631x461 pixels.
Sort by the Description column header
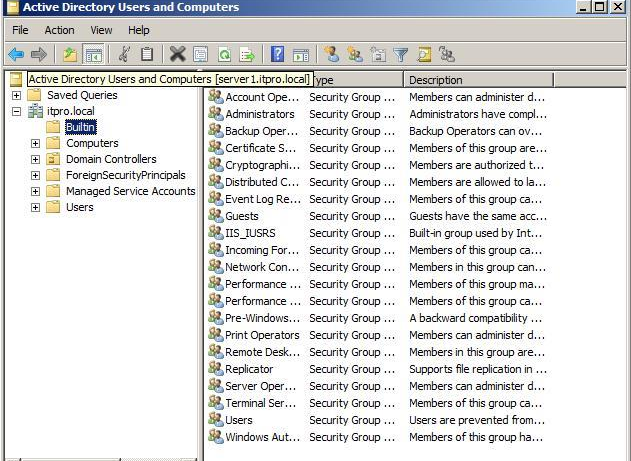coord(478,80)
